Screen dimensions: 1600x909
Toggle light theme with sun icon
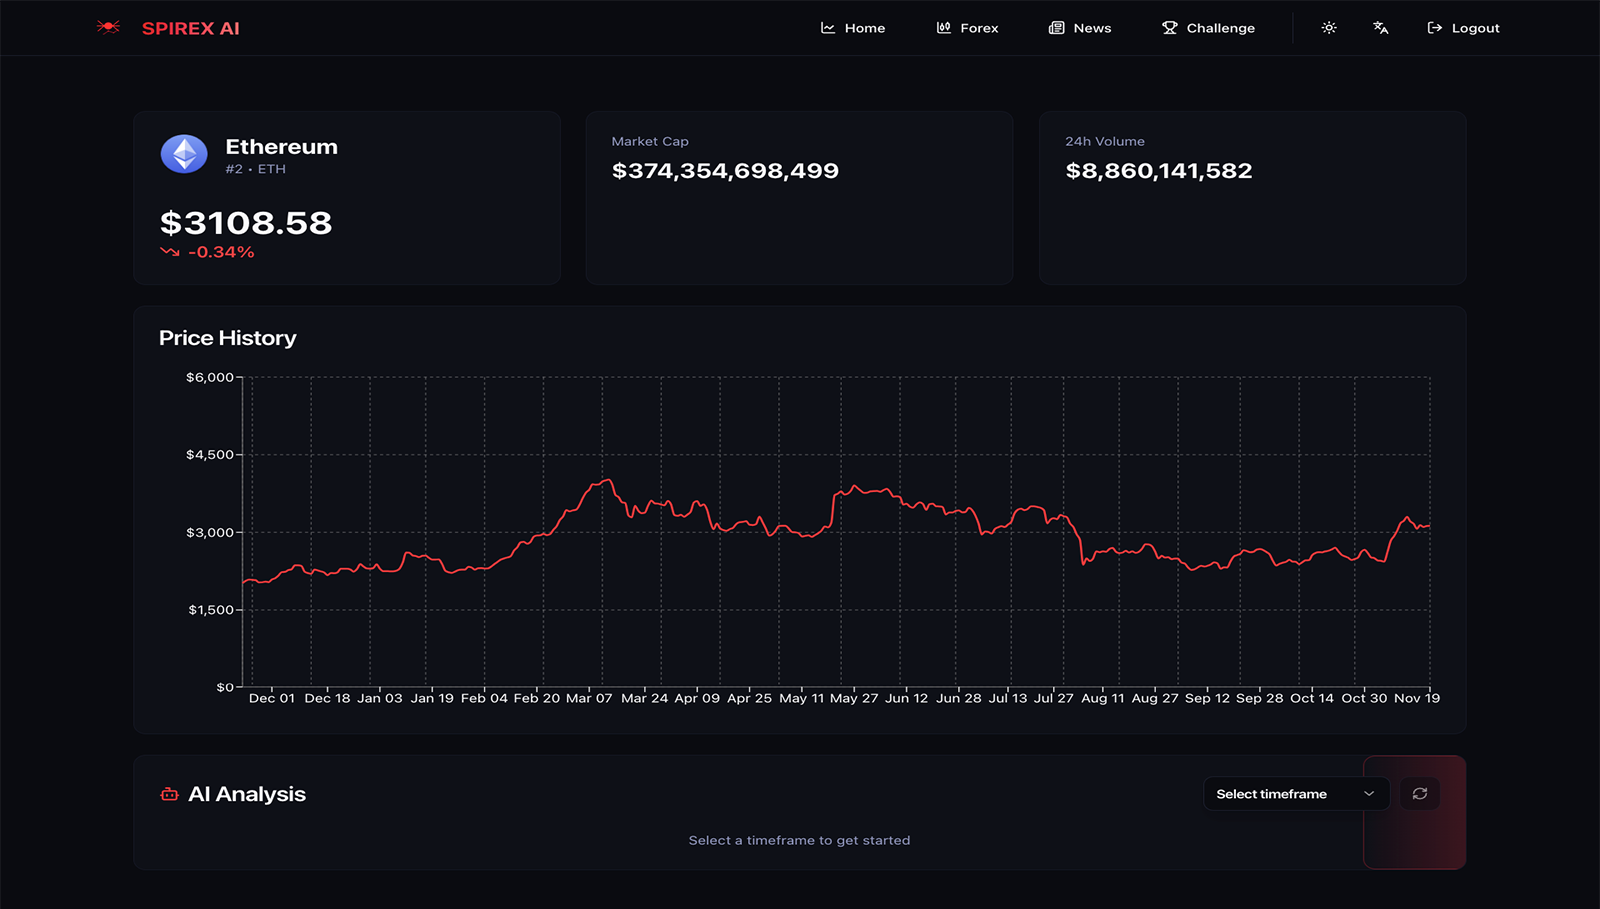[x=1329, y=28]
